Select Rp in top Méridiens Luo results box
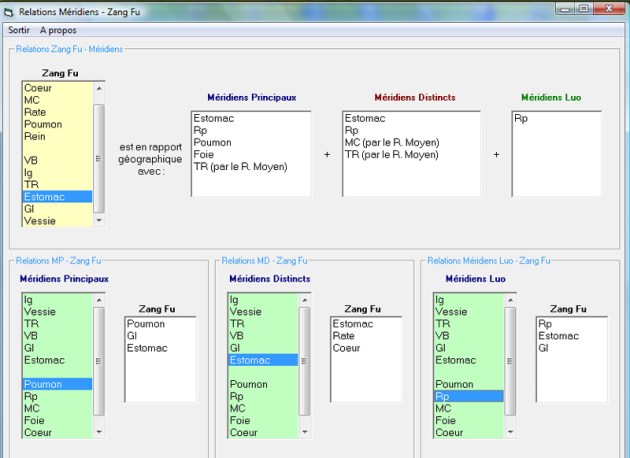 pos(520,118)
